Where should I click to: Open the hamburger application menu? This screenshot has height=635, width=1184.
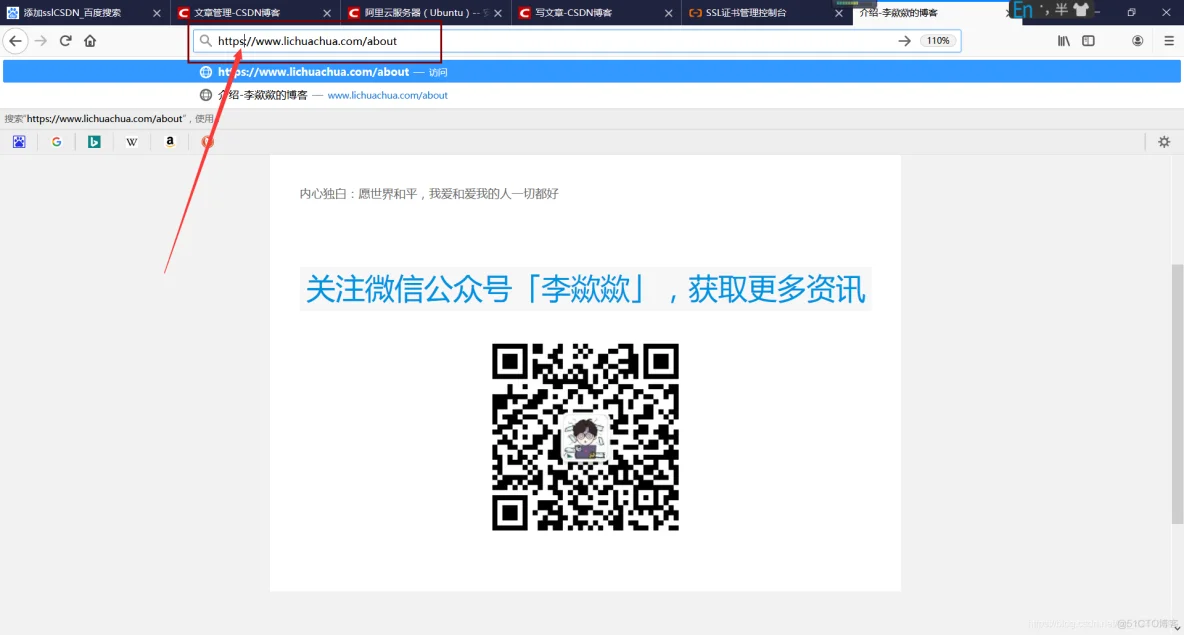1168,41
